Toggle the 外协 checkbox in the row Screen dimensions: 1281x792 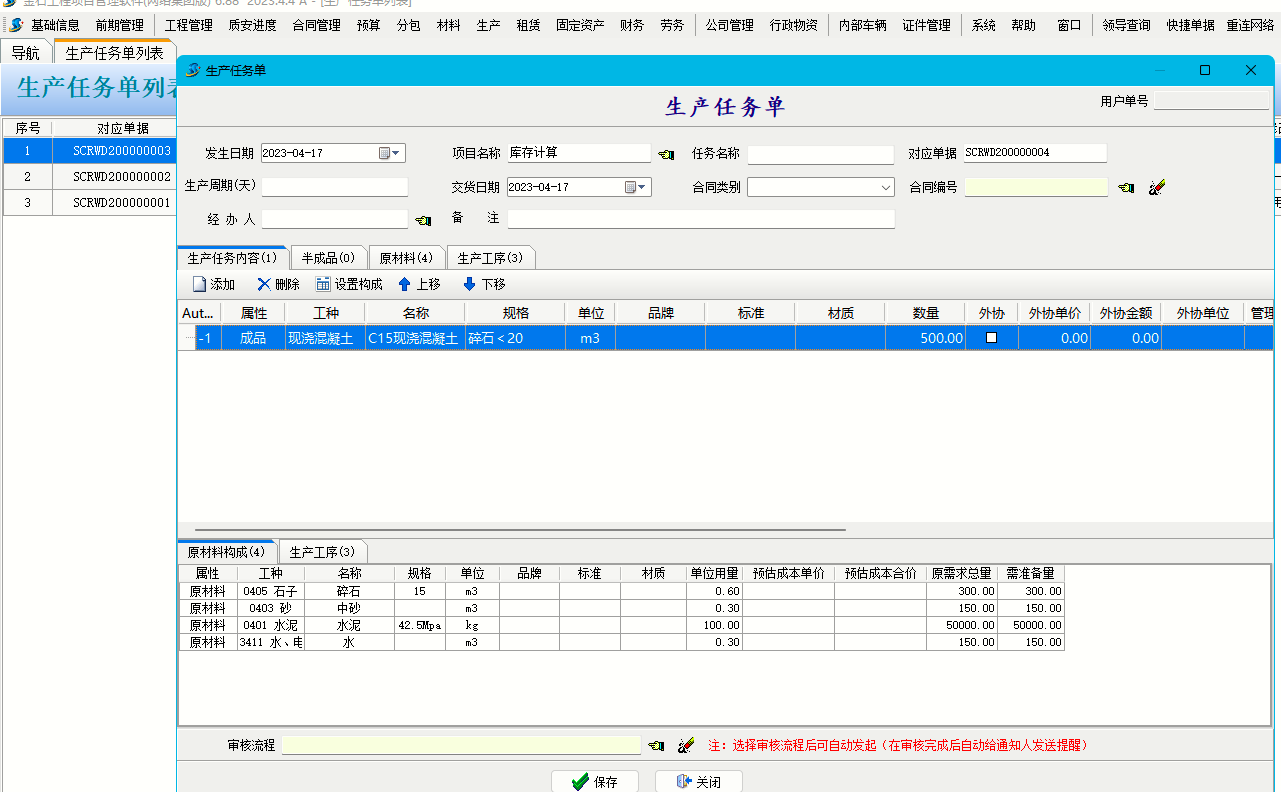[x=991, y=338]
